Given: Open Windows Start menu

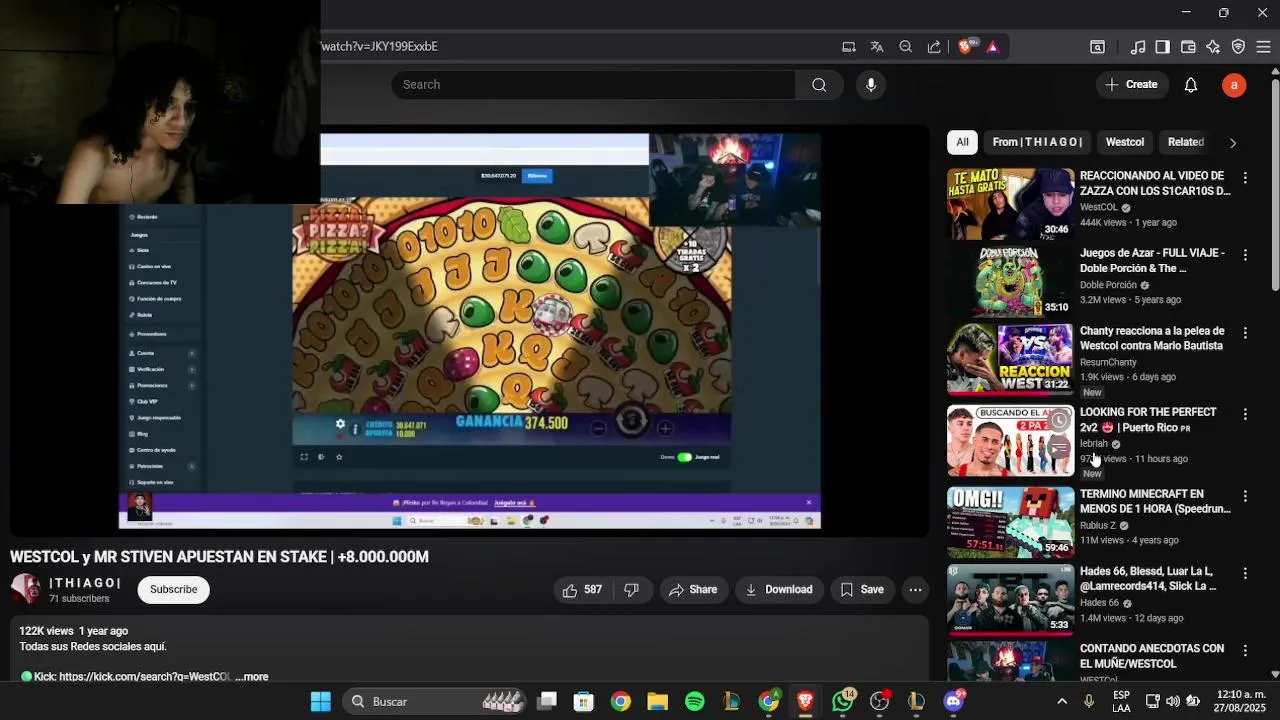Looking at the screenshot, I should (x=321, y=702).
